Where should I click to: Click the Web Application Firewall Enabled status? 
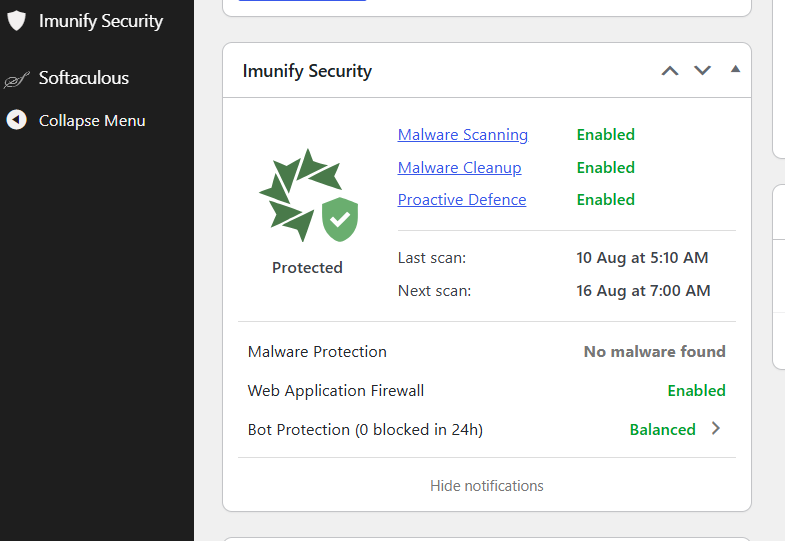tap(696, 391)
